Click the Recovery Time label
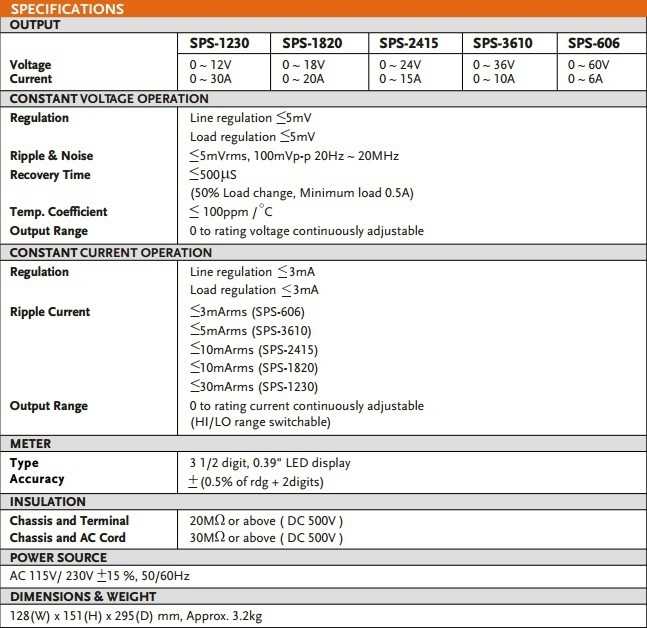Screen dimensions: 647x628 point(50,175)
